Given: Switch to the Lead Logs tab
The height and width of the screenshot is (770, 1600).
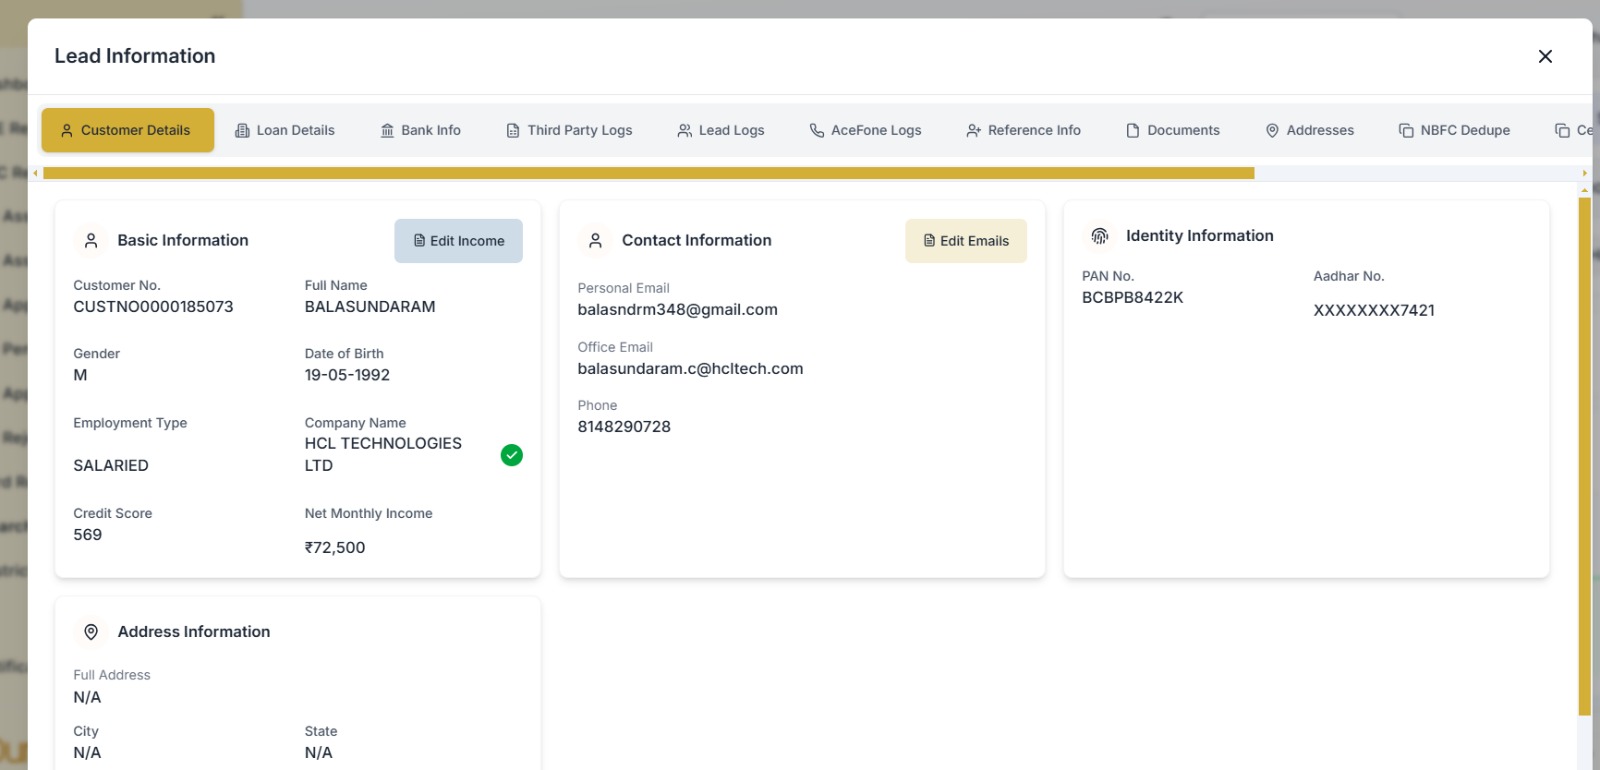Looking at the screenshot, I should click(721, 130).
